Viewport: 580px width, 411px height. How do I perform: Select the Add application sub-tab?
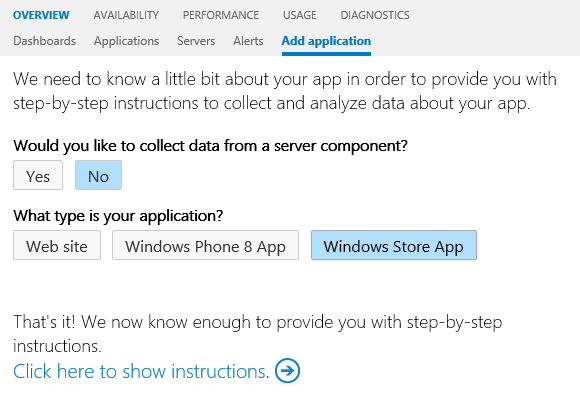click(x=326, y=41)
